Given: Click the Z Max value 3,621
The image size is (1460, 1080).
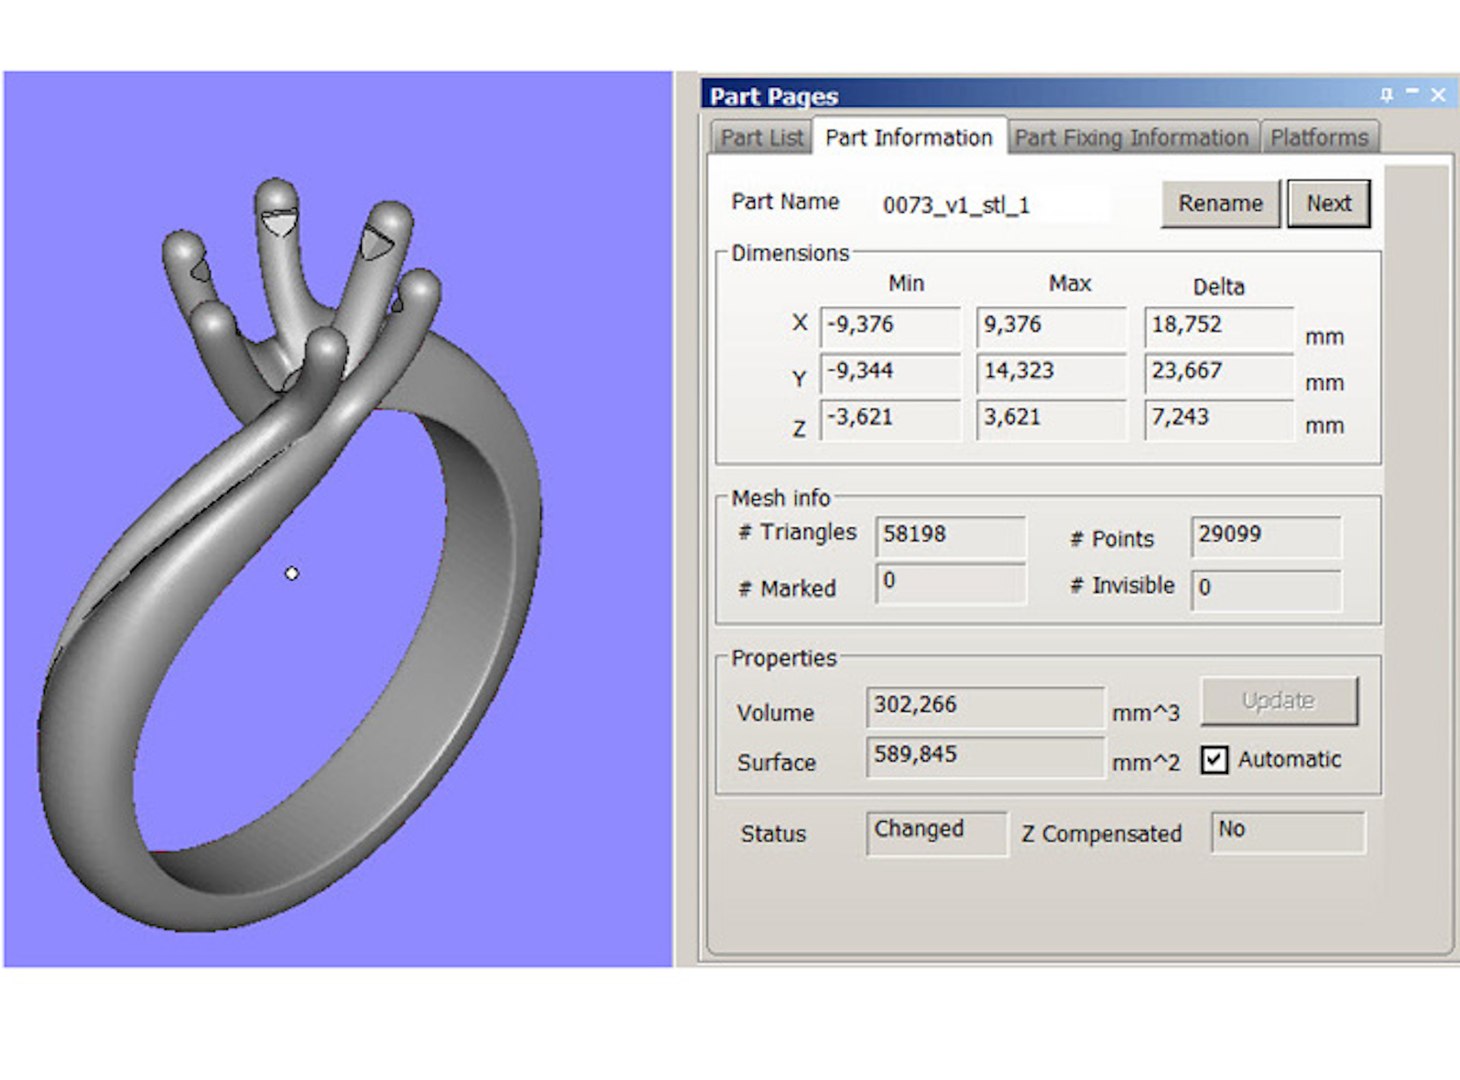Looking at the screenshot, I should tap(1051, 419).
